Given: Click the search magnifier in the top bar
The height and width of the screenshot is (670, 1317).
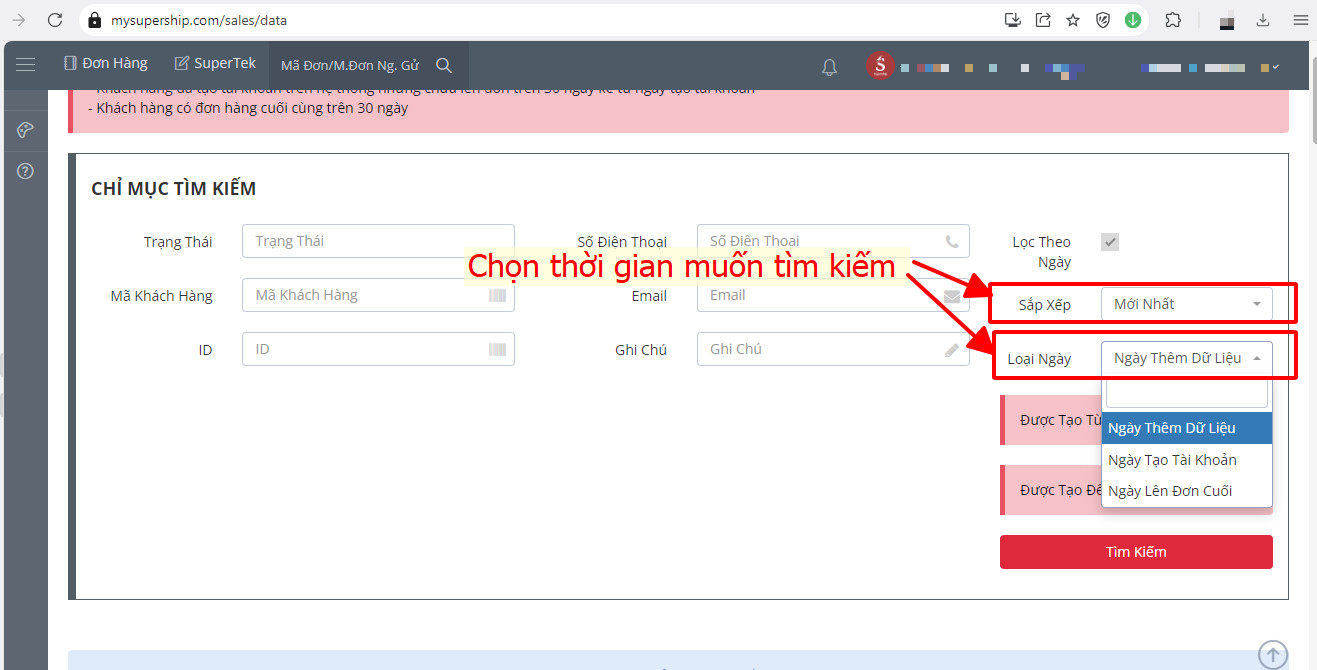Looking at the screenshot, I should pos(444,64).
